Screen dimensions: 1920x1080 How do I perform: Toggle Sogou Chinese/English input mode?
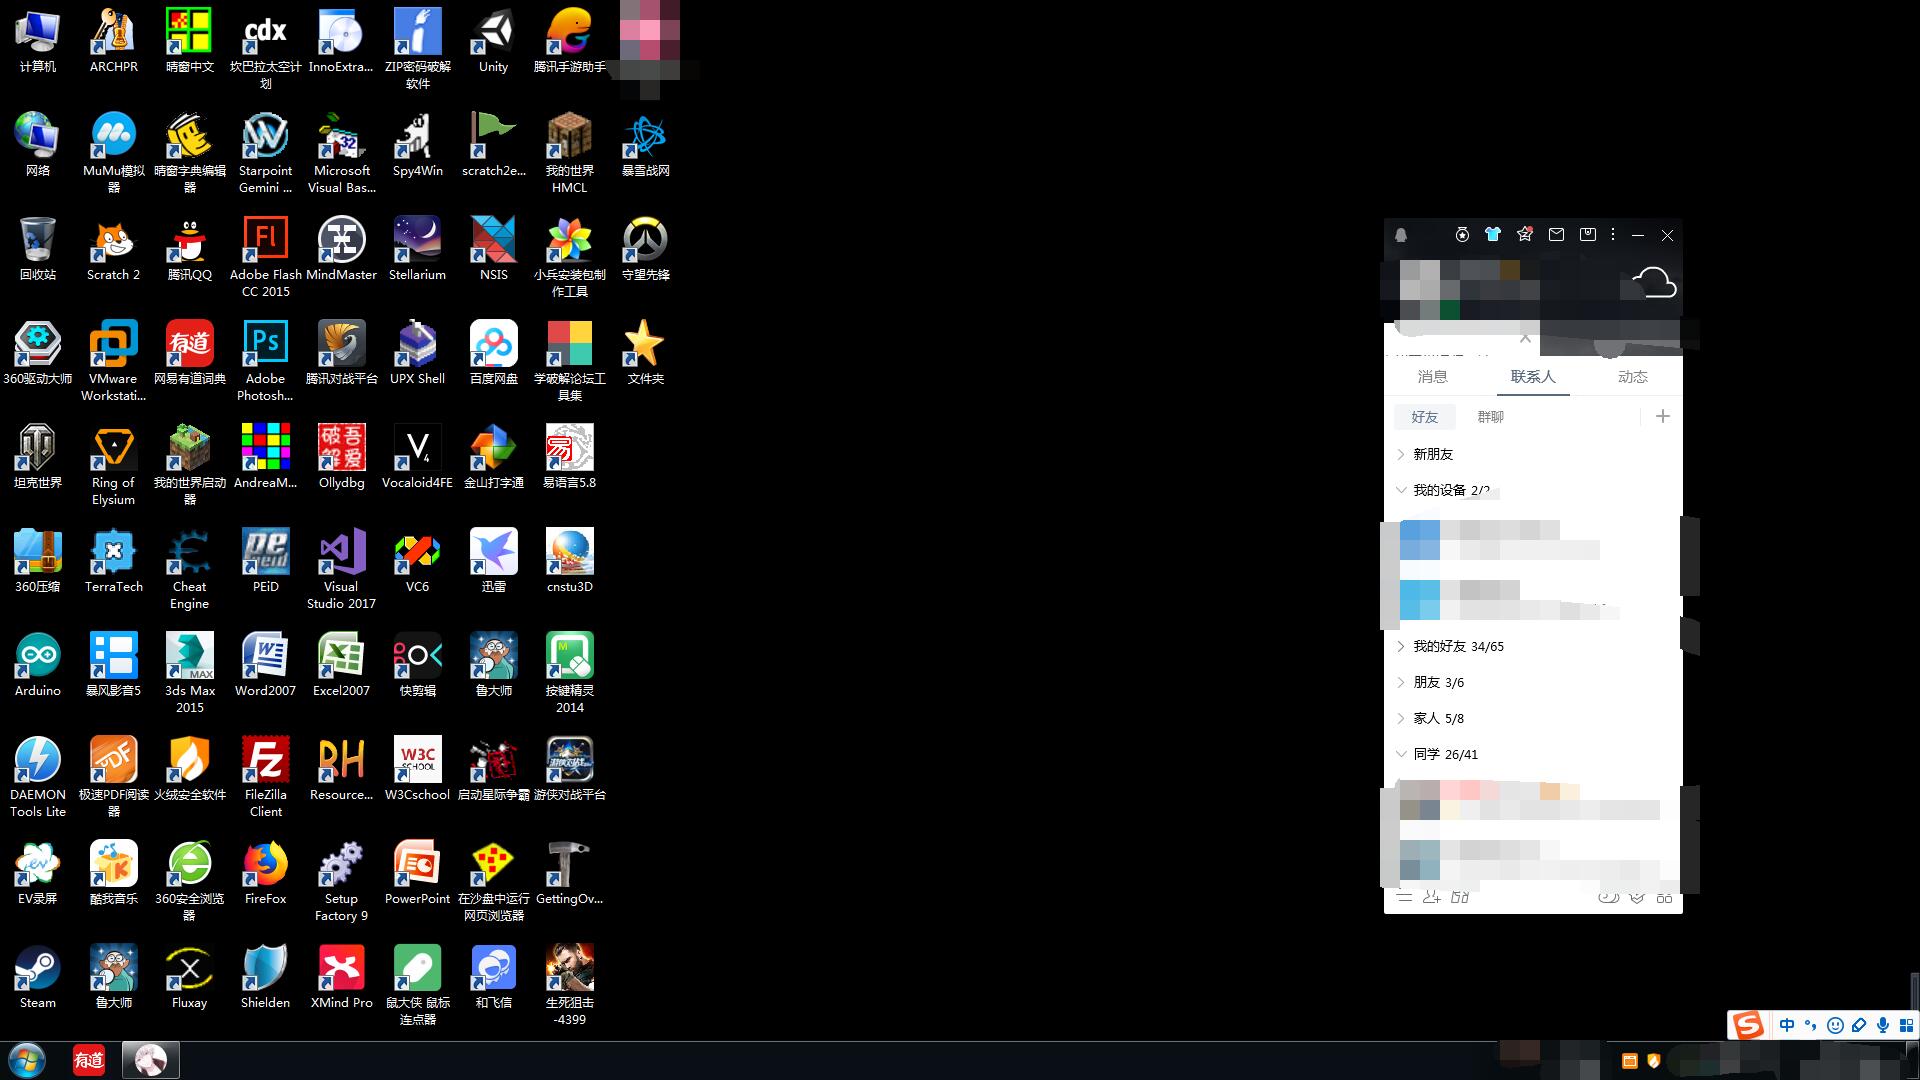pyautogui.click(x=1787, y=1025)
